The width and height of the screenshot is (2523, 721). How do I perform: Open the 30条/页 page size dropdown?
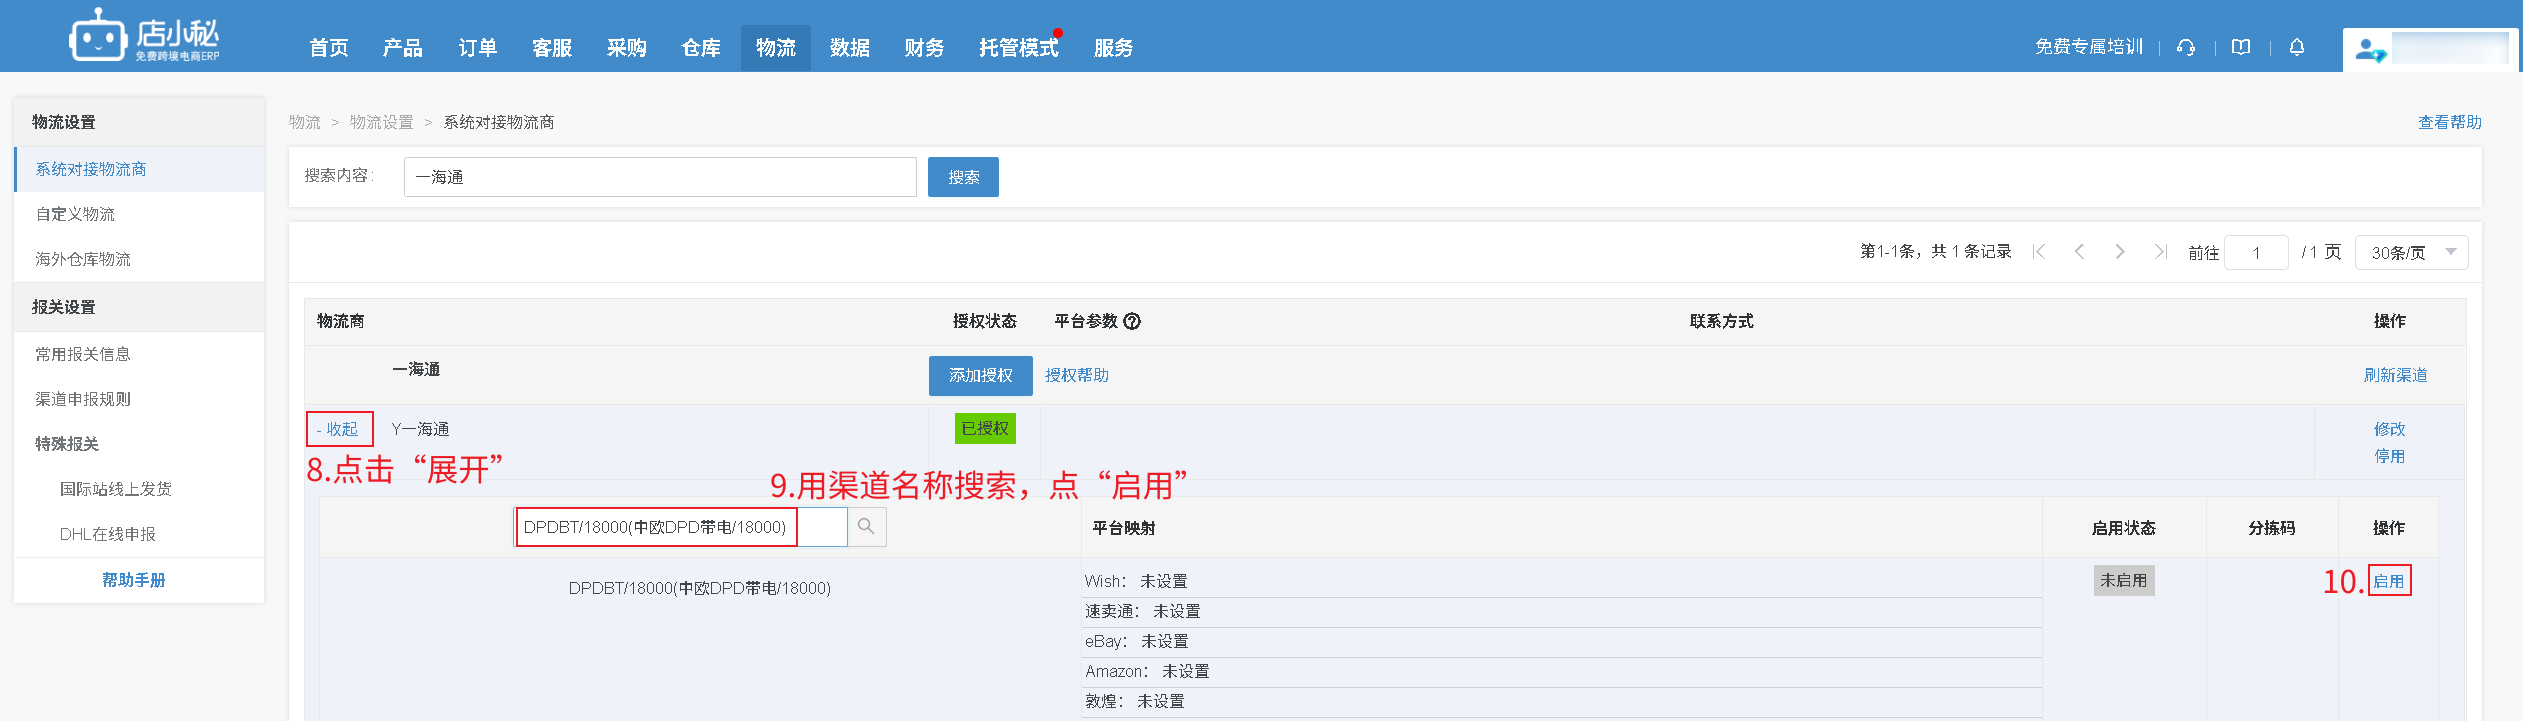(2411, 252)
